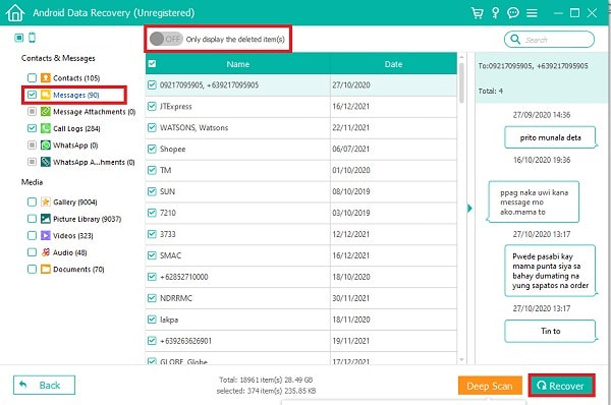The width and height of the screenshot is (611, 405).
Task: Click the green select-all square icon
Action: point(19,37)
